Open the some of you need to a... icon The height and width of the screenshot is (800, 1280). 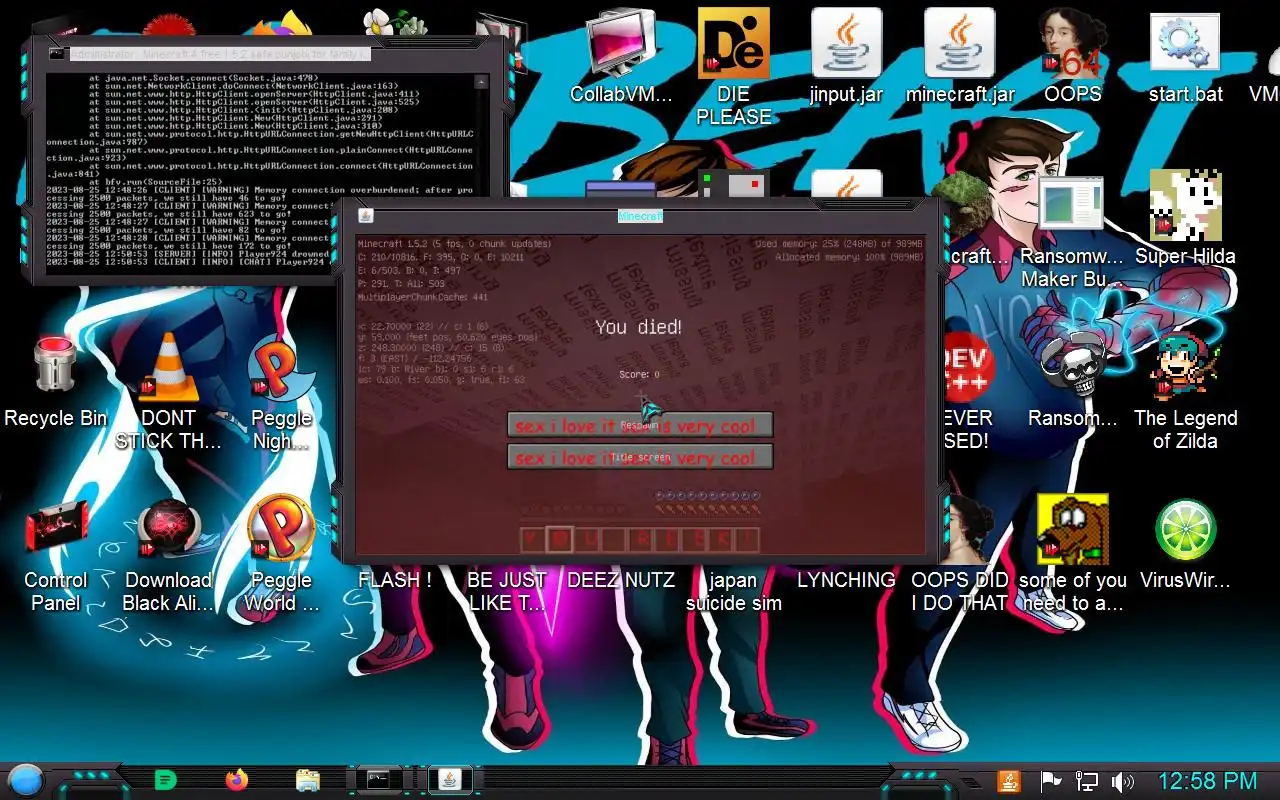pyautogui.click(x=1073, y=554)
